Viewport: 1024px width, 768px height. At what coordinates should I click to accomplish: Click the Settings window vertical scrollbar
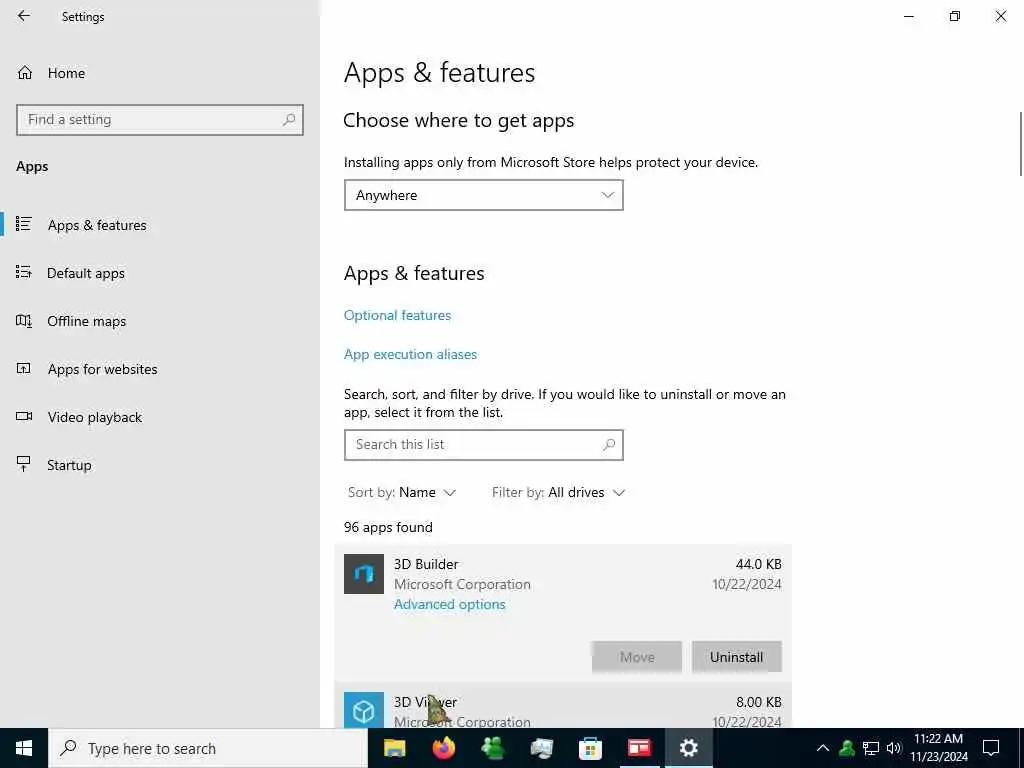click(x=1020, y=144)
